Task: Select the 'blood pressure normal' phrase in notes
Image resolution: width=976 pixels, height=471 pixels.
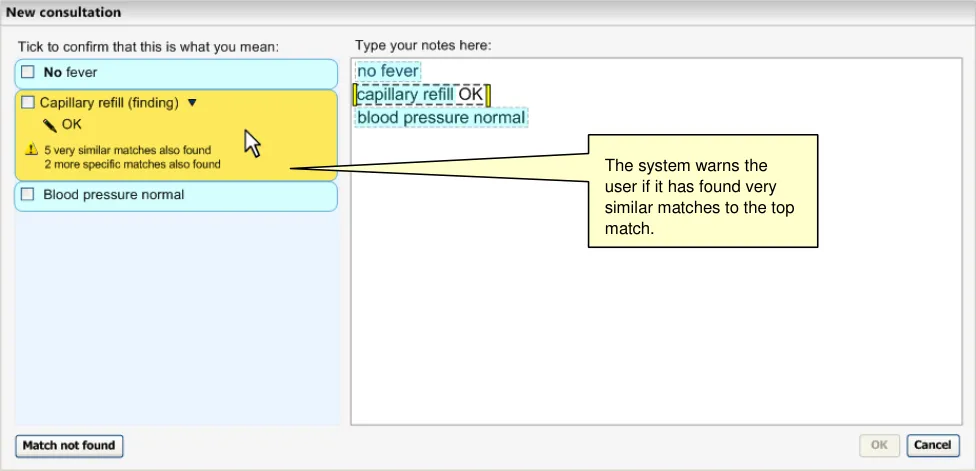Action: (441, 118)
